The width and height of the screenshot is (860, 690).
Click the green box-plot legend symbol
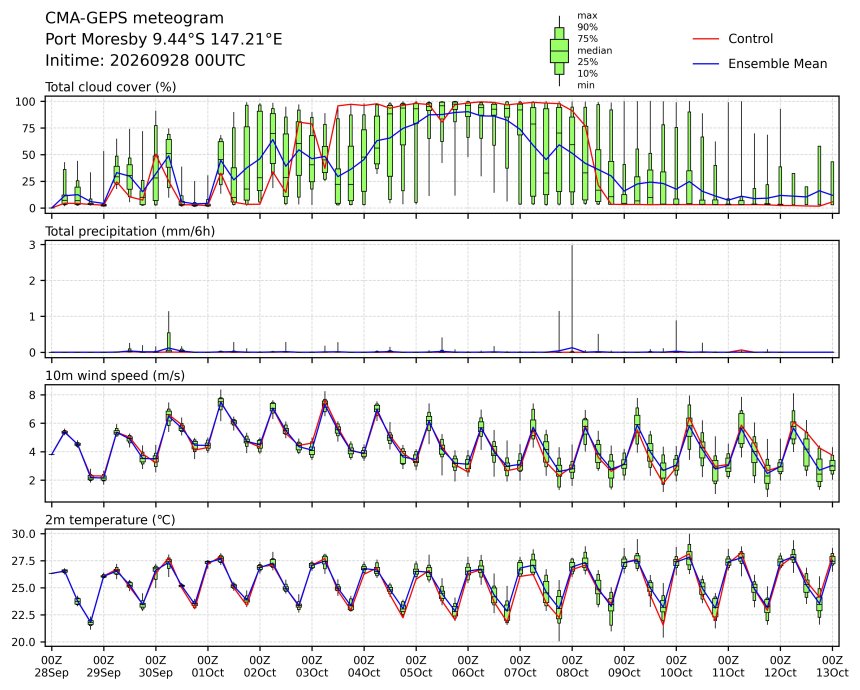559,50
